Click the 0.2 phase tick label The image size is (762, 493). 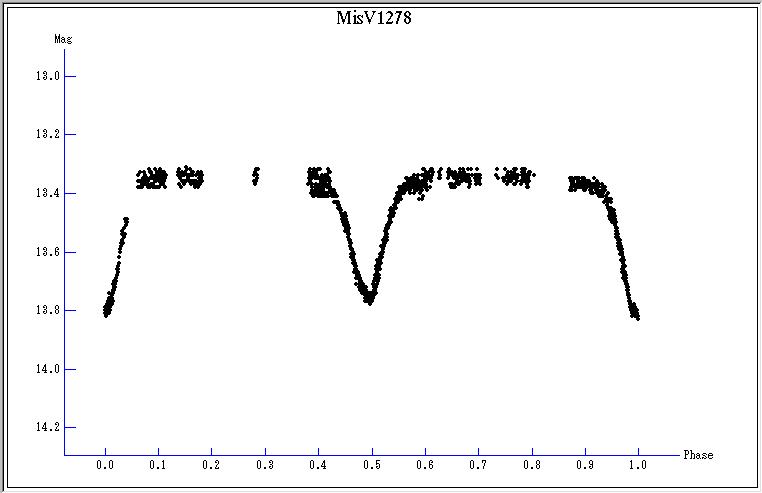(x=211, y=465)
